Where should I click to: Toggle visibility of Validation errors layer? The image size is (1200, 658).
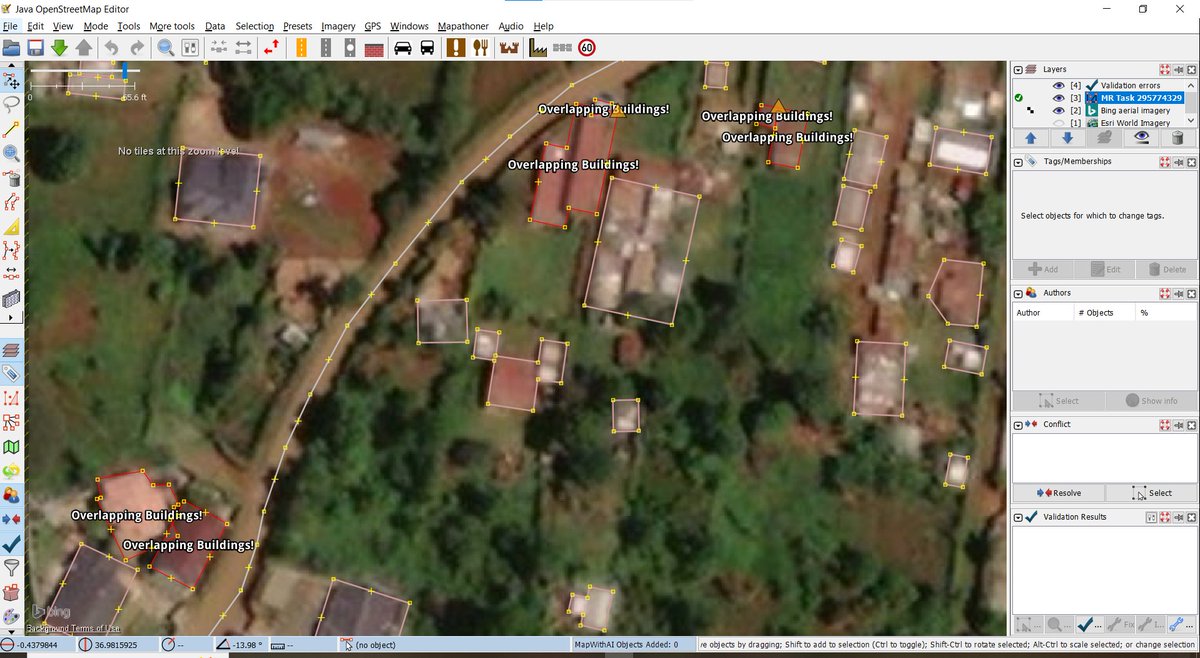tap(1058, 86)
